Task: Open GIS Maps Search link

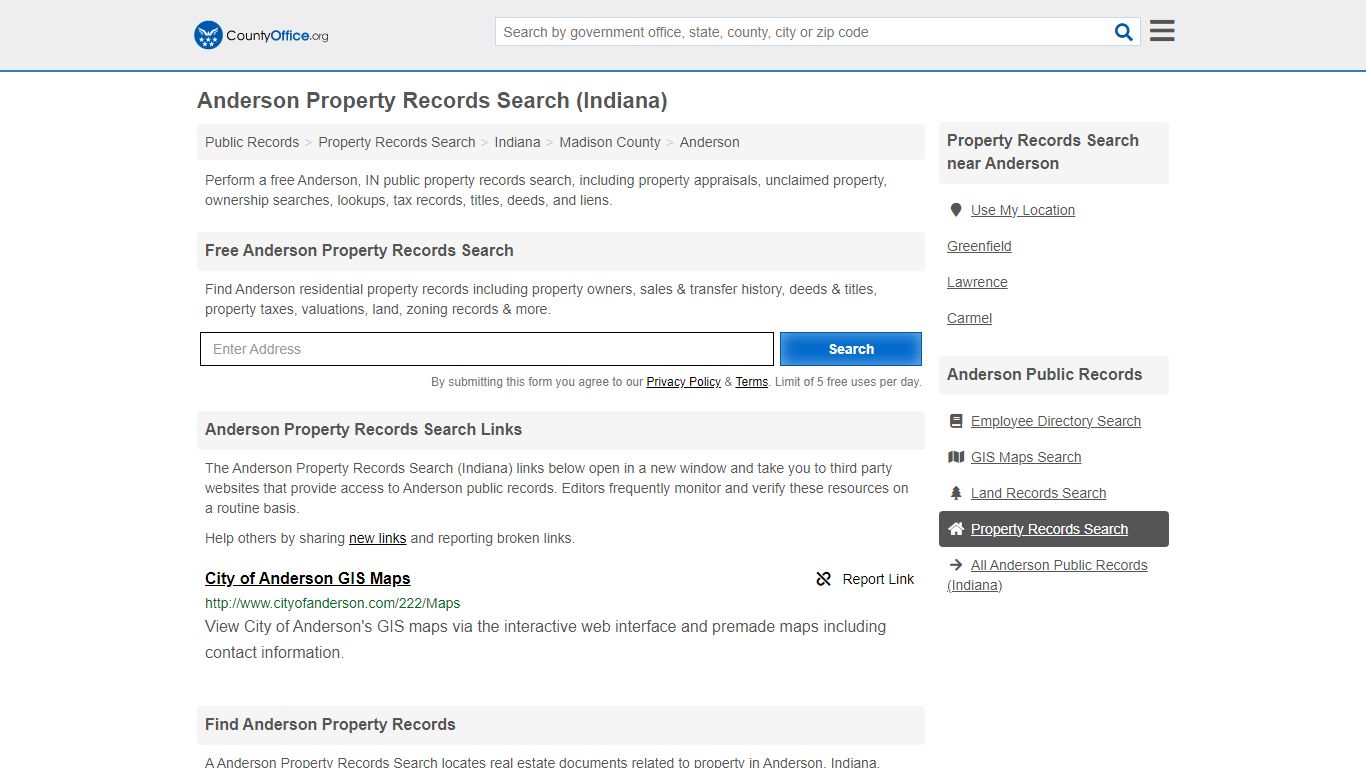Action: [1026, 457]
